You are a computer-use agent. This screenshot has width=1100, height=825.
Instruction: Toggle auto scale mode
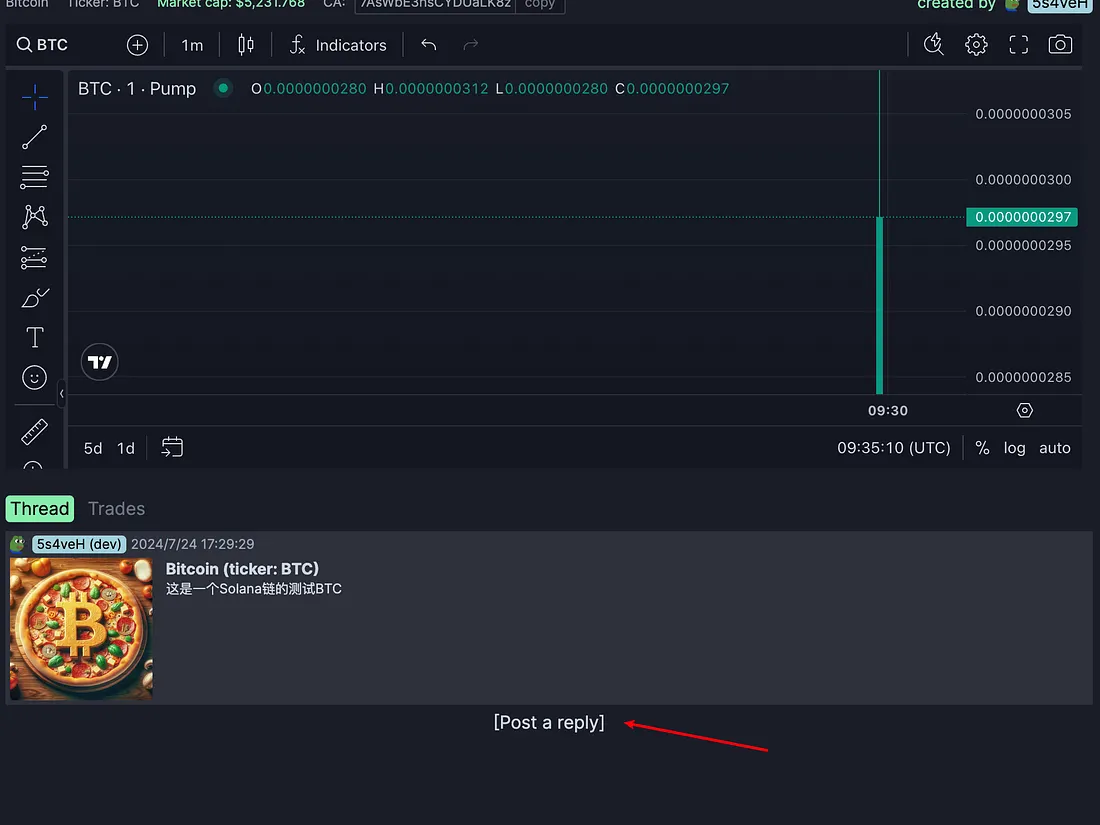pyautogui.click(x=1054, y=448)
